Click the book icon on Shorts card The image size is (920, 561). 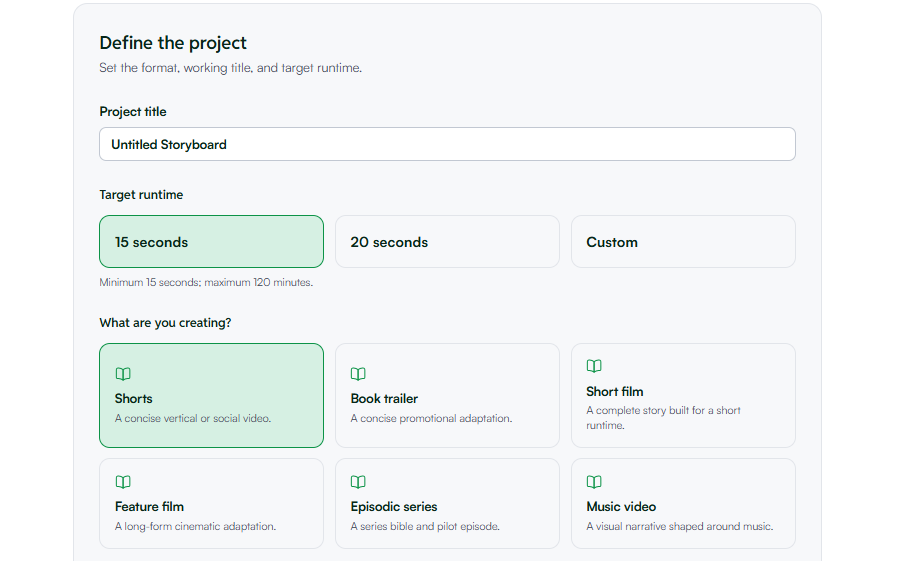(x=123, y=374)
